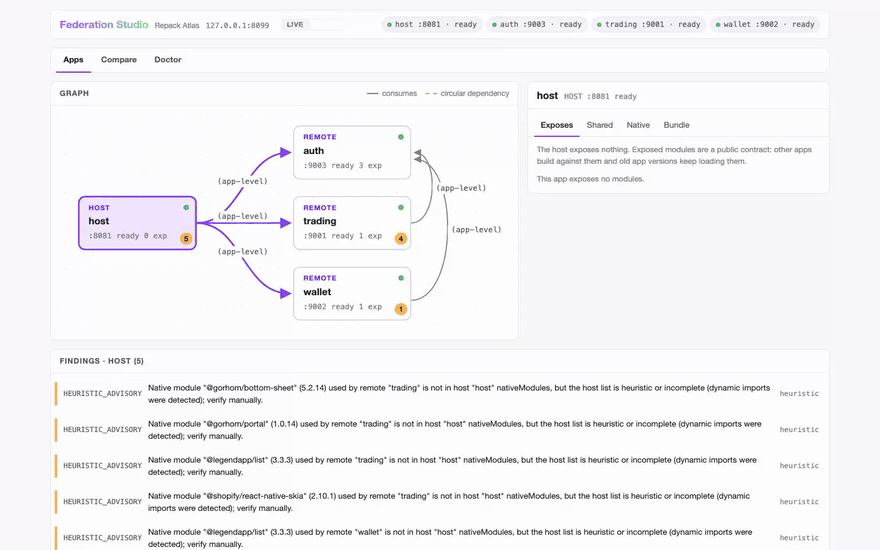880x550 pixels.
Task: Click ':9003 ready 3 exp' on auth node
Action: tap(342, 166)
